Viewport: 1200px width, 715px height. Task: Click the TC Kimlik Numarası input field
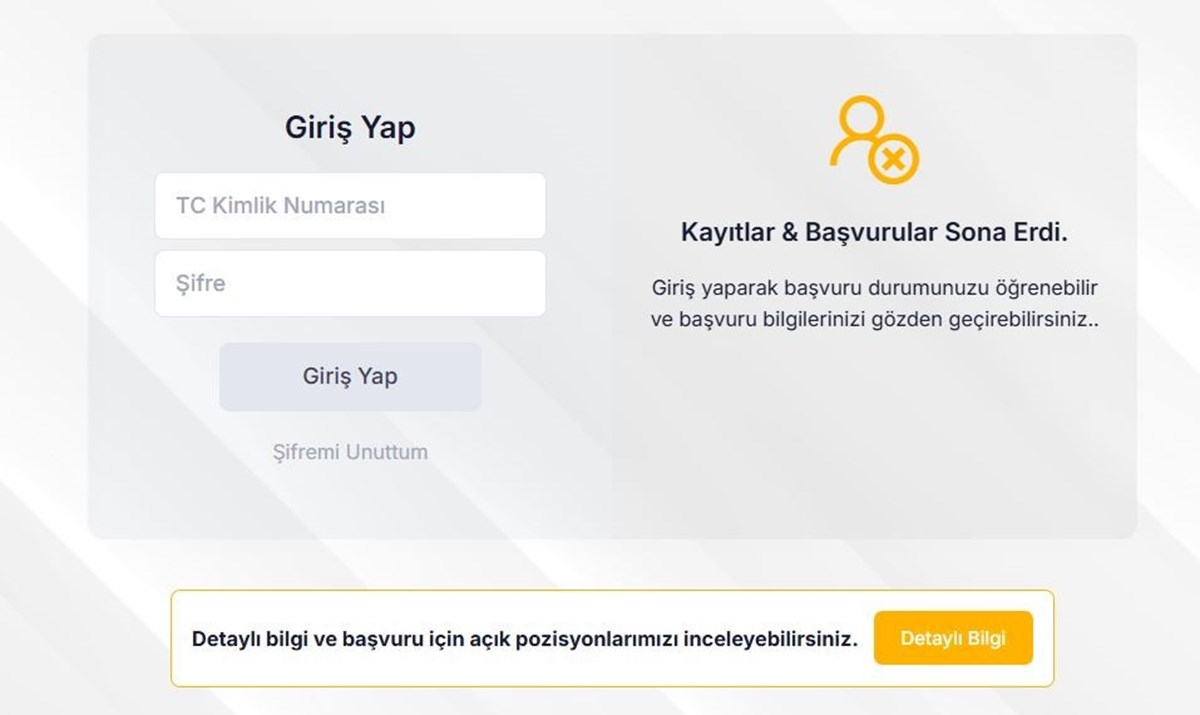(x=350, y=206)
